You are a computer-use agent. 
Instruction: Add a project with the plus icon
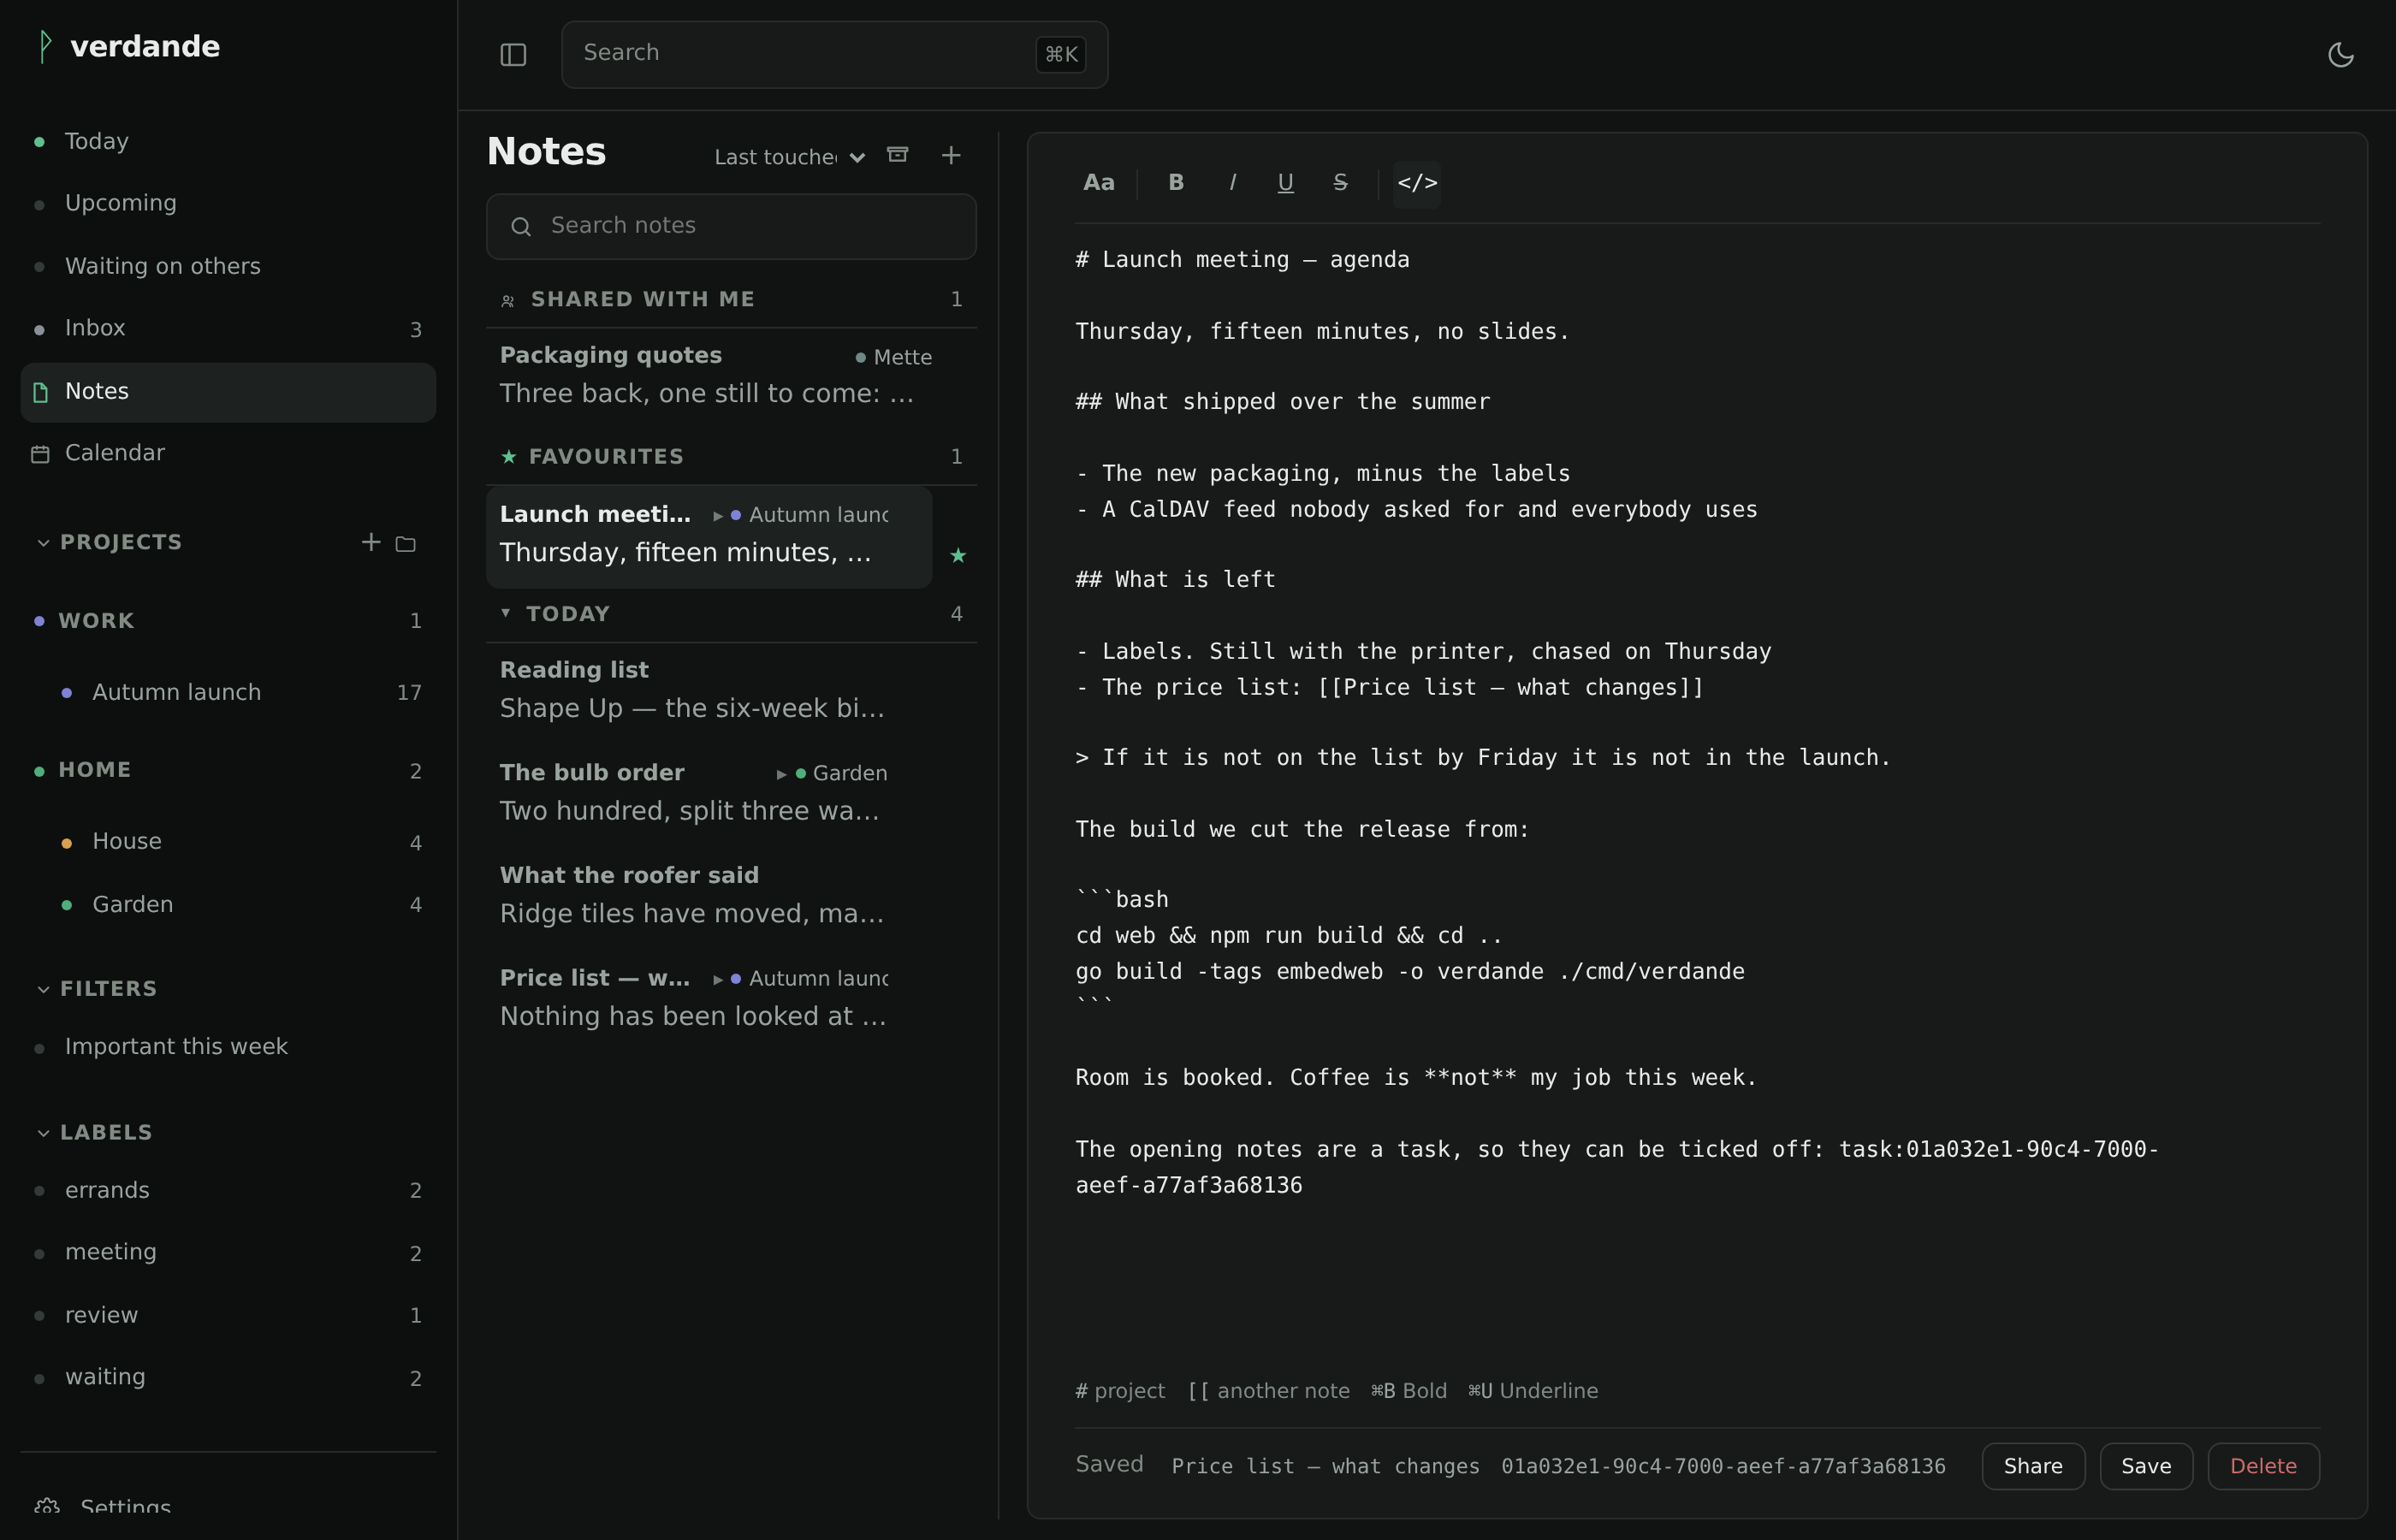pos(371,542)
